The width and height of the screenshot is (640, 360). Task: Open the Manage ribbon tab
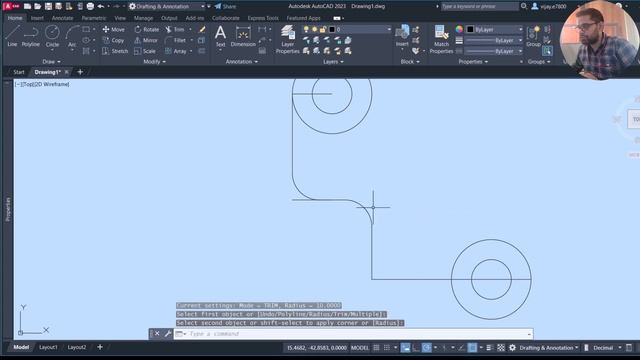(x=144, y=18)
